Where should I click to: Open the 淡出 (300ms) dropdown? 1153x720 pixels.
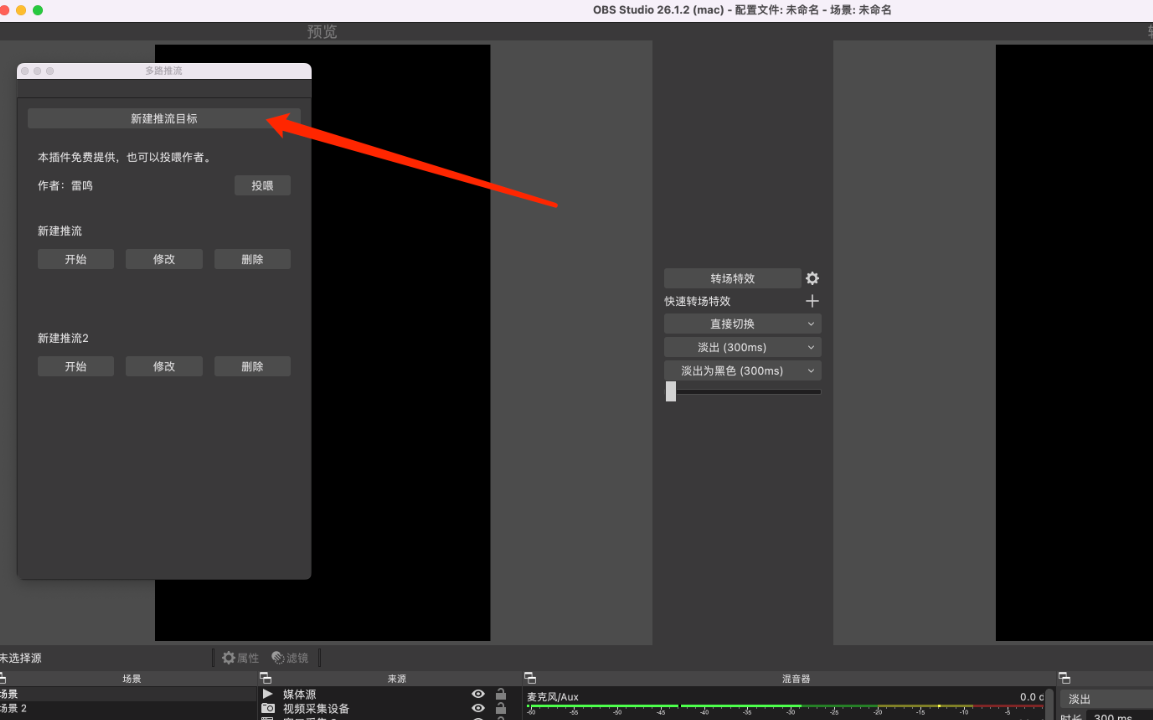pyautogui.click(x=742, y=347)
